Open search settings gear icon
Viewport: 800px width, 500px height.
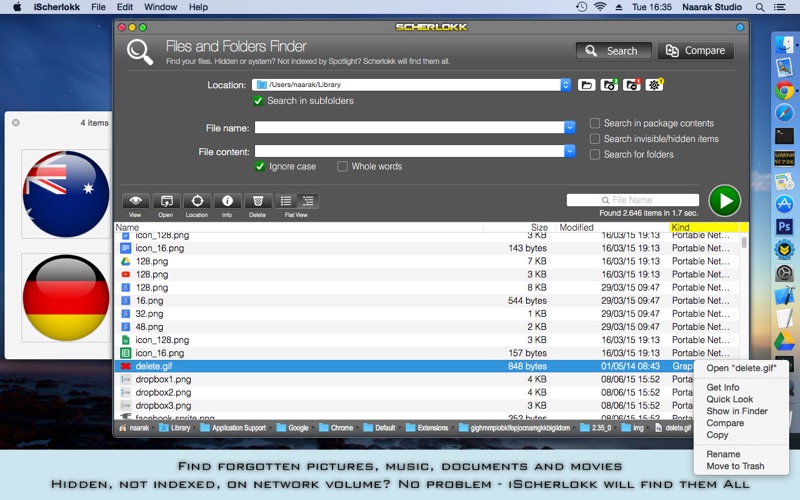click(654, 85)
